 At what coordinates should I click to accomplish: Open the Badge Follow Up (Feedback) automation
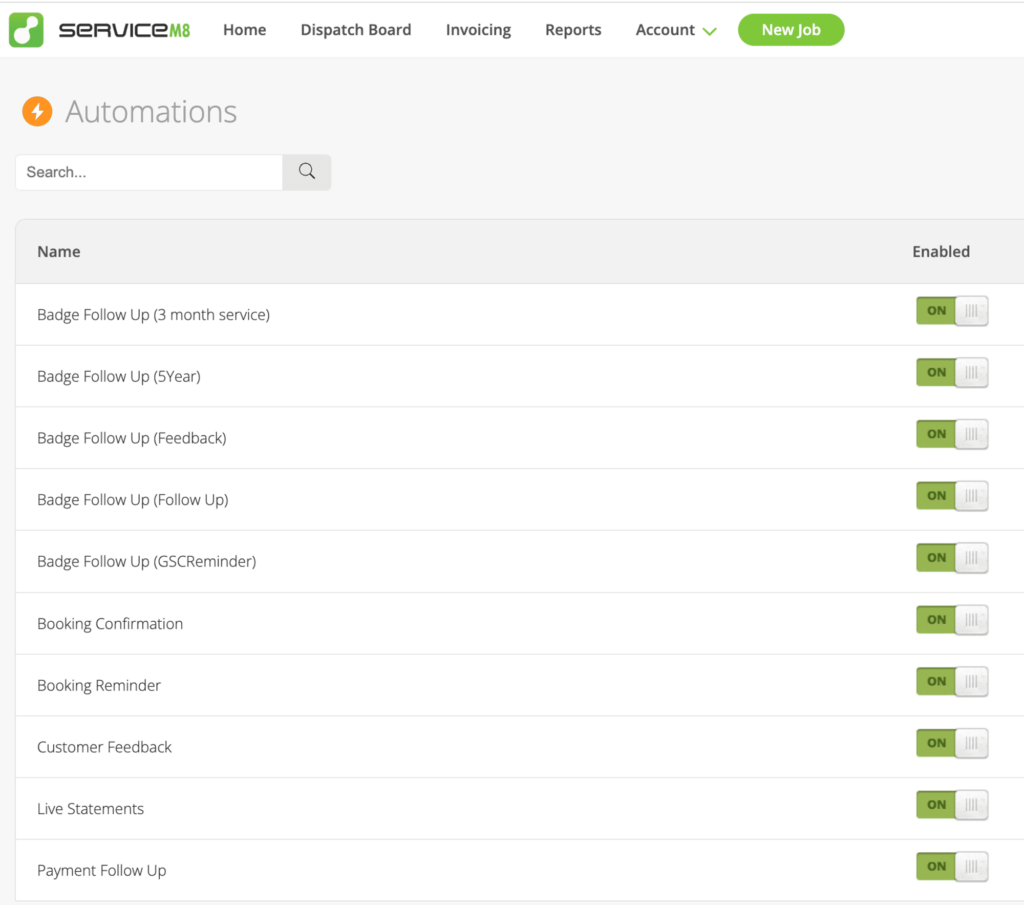tap(132, 438)
